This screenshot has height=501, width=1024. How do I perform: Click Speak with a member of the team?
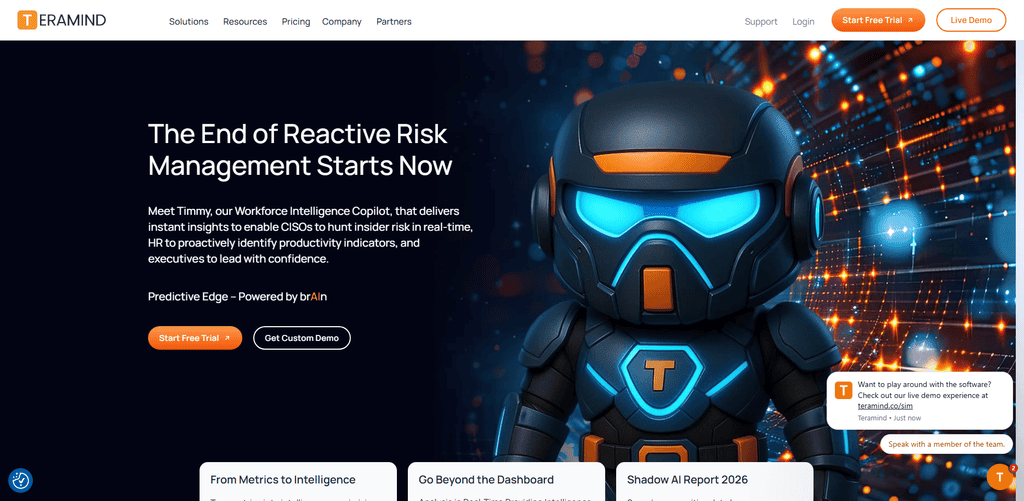pyautogui.click(x=946, y=444)
